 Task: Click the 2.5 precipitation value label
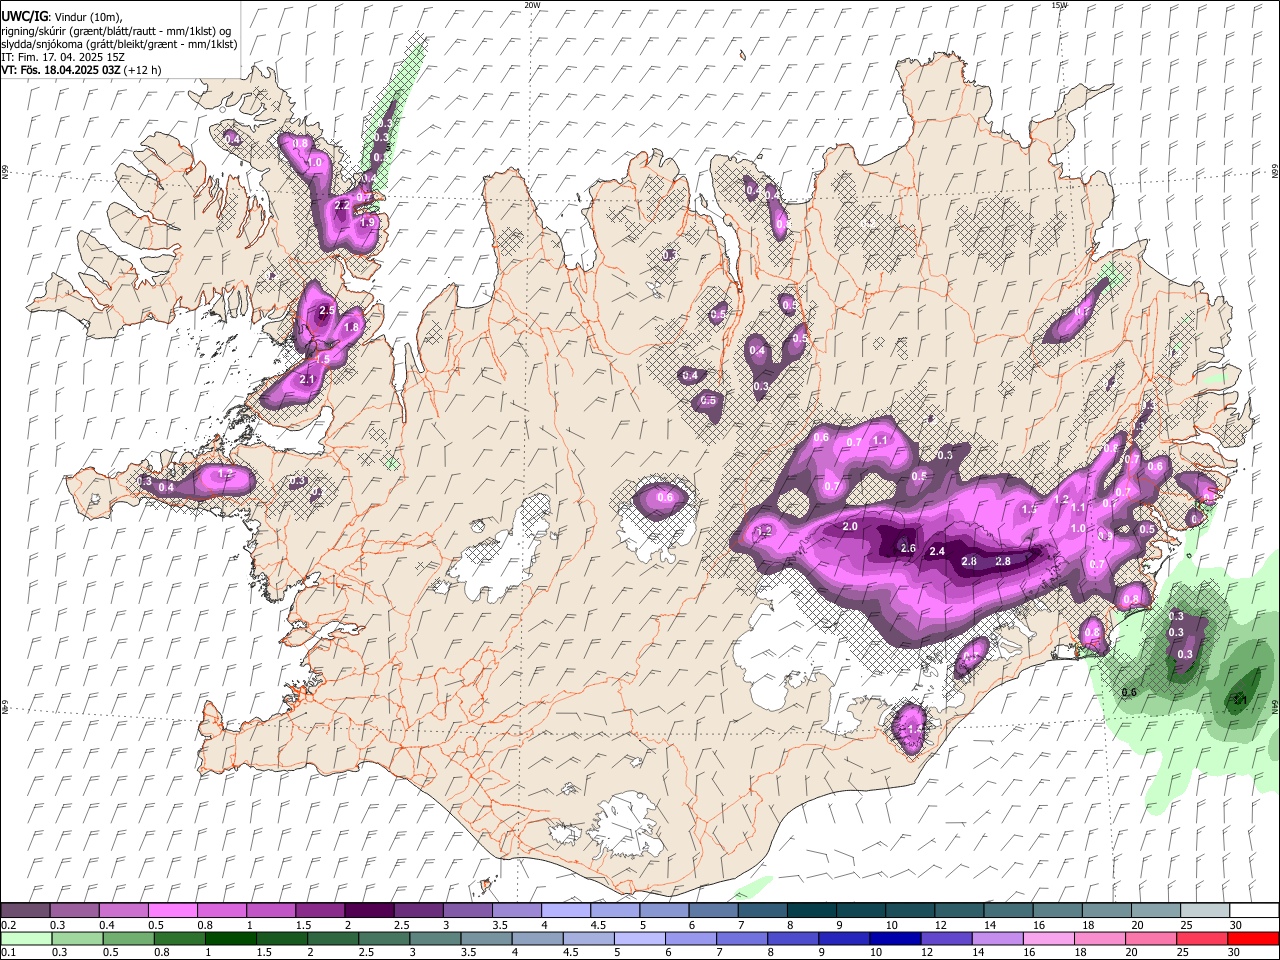(x=327, y=311)
